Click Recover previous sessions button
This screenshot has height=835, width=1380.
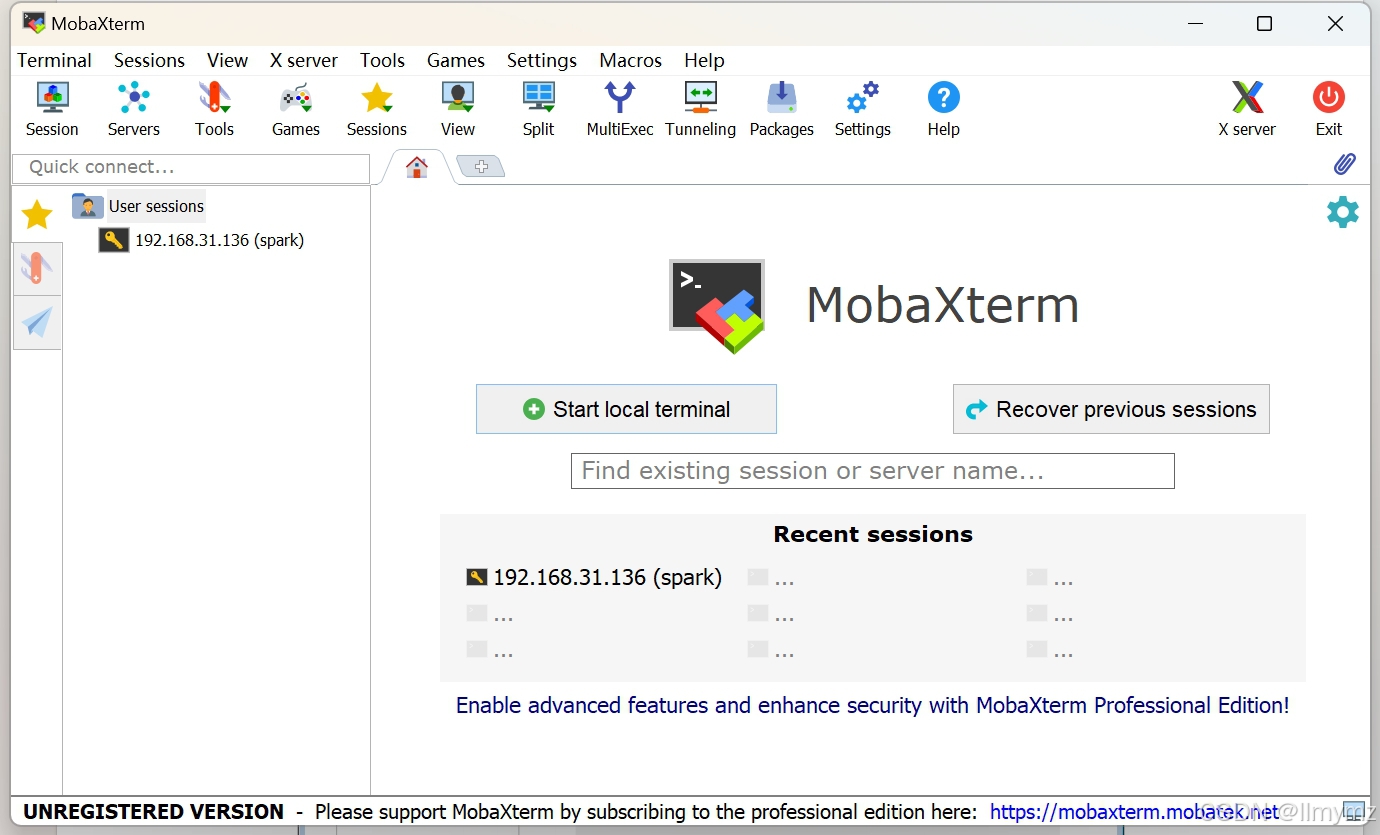(1111, 409)
